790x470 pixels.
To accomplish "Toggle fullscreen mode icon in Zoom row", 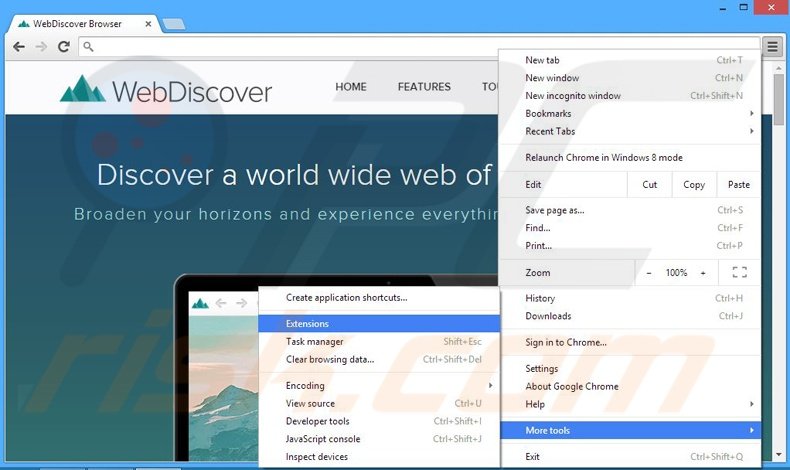I will (739, 273).
